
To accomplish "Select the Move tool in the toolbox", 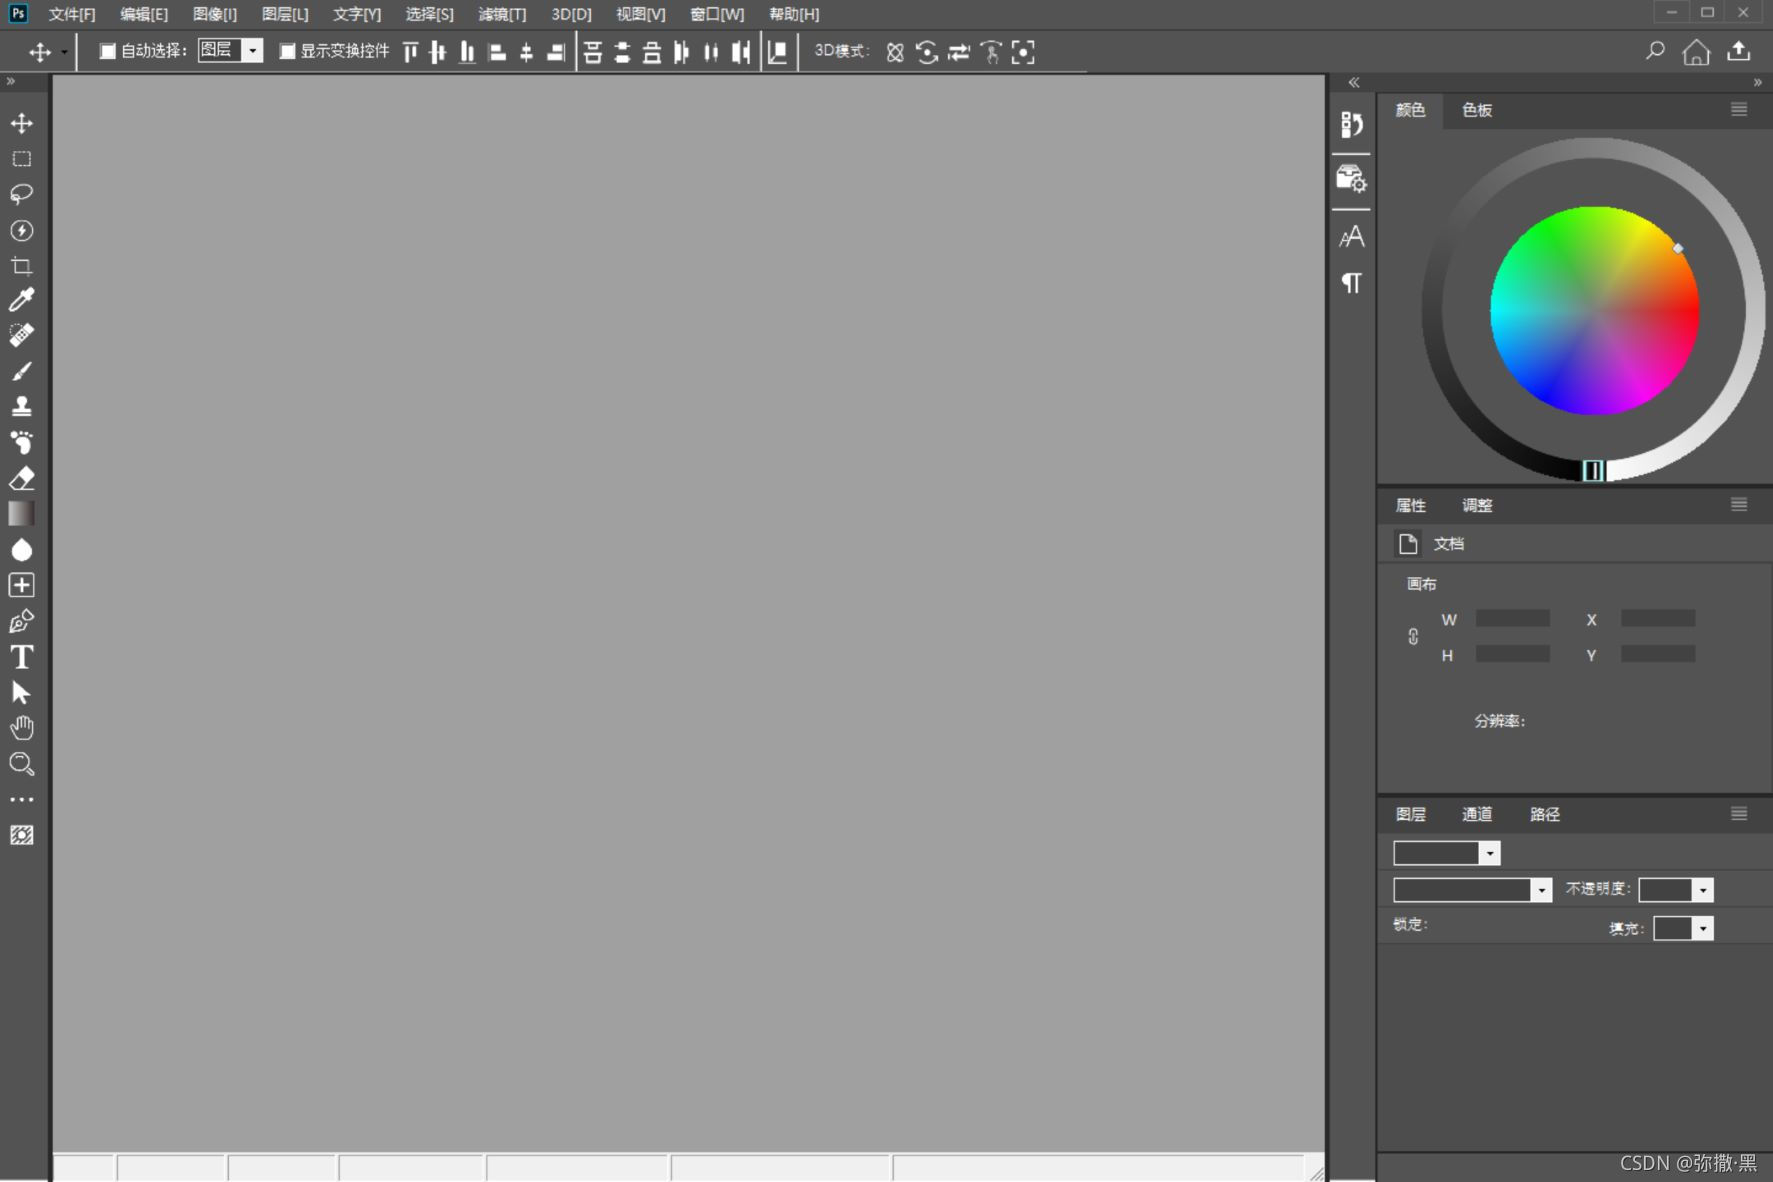I will [21, 123].
